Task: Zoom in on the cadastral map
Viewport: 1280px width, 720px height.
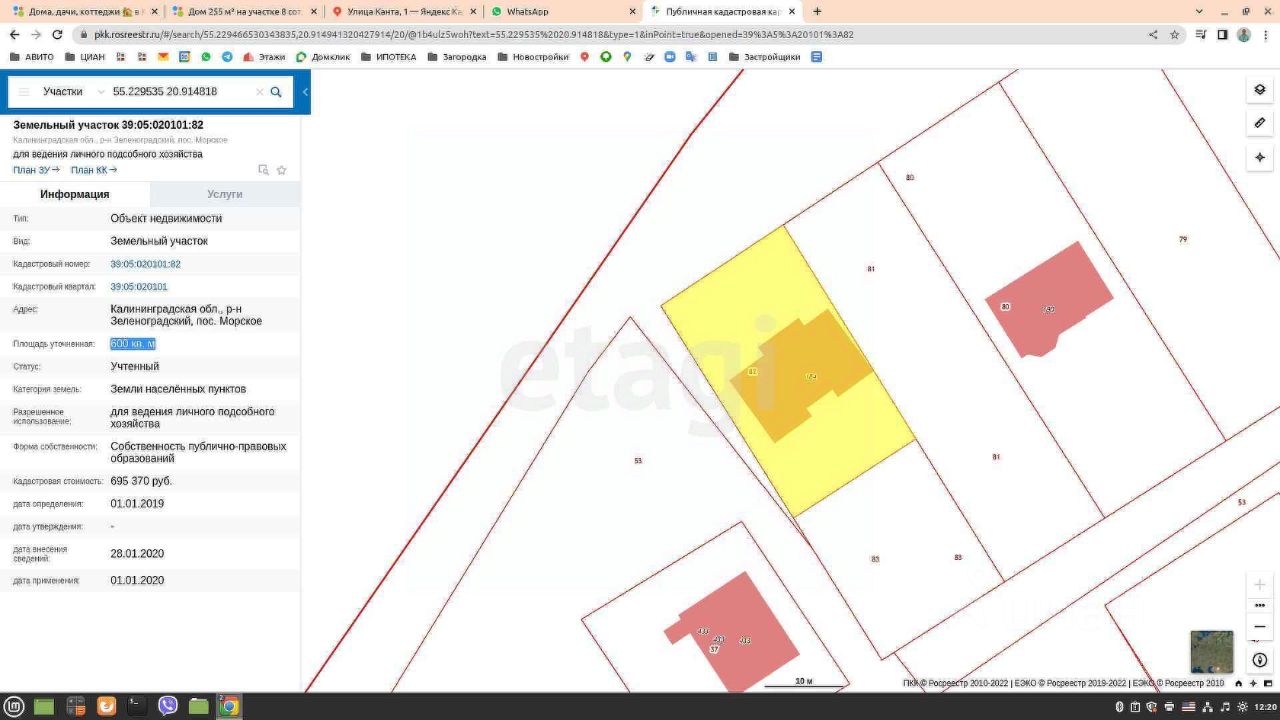Action: pyautogui.click(x=1259, y=584)
